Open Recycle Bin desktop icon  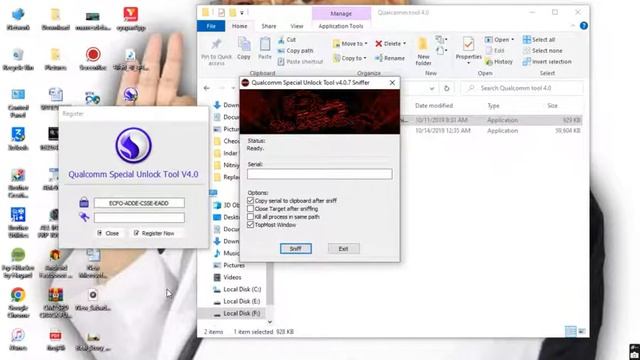(x=18, y=60)
